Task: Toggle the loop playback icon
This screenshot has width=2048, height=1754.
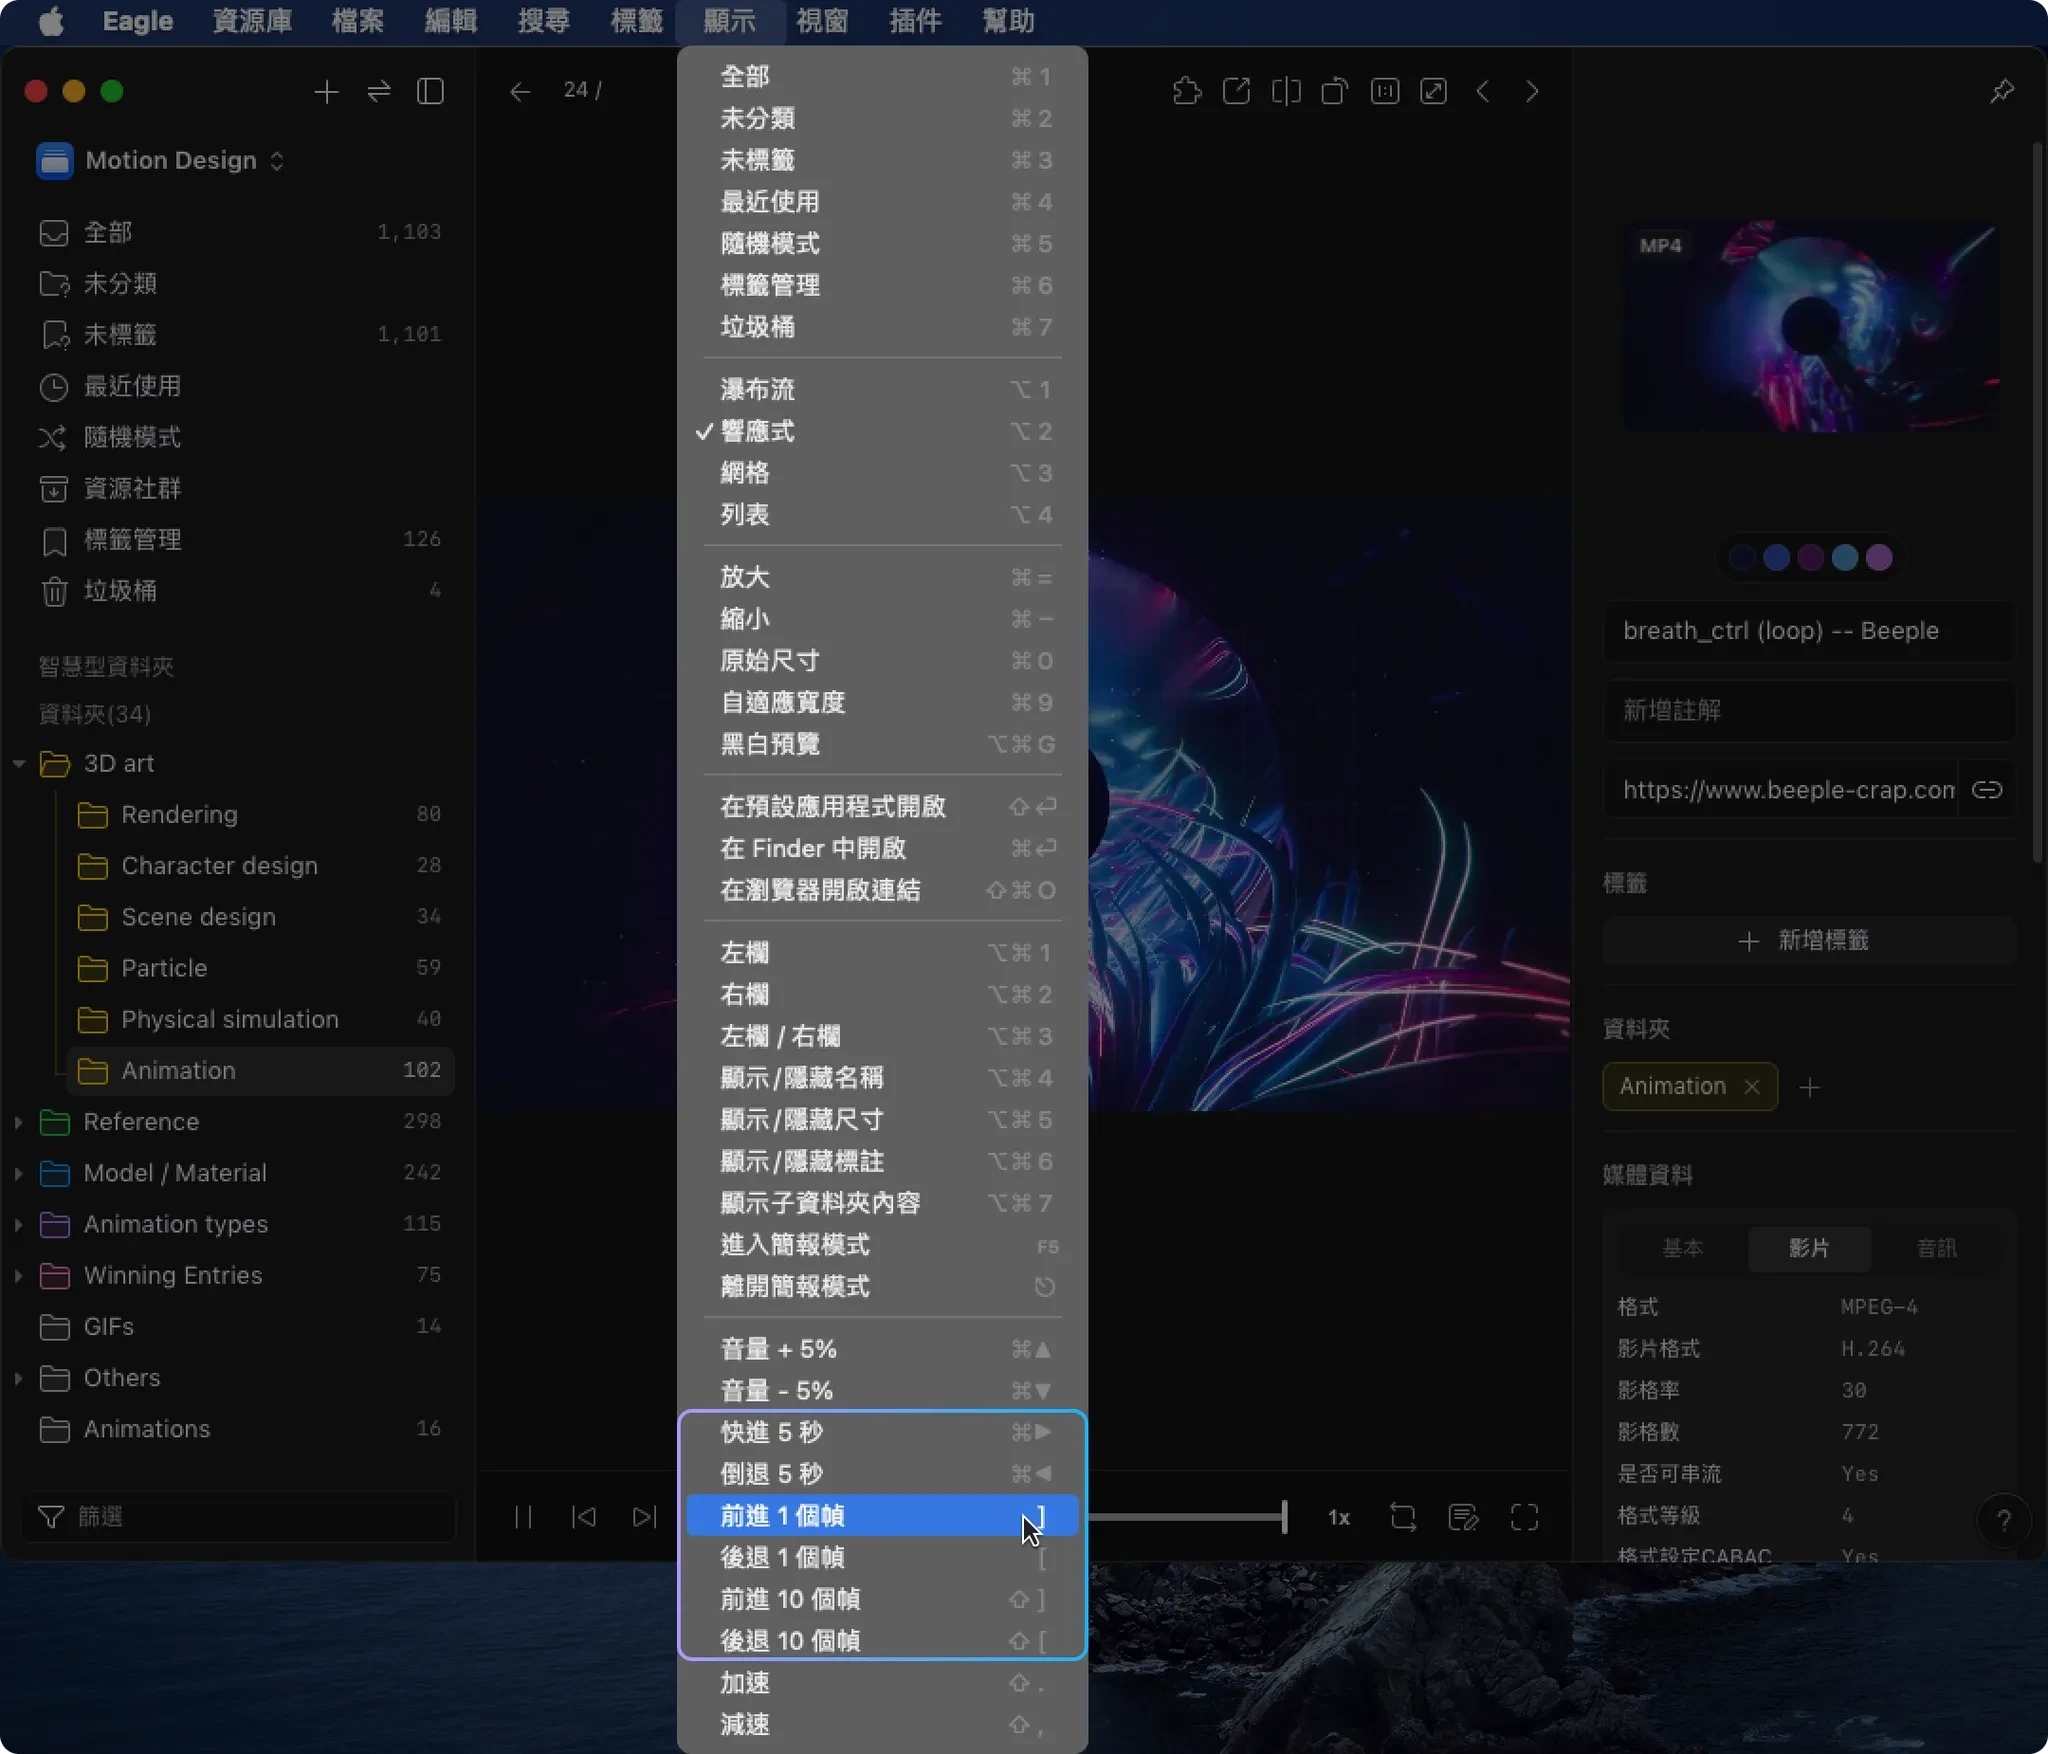Action: pyautogui.click(x=1403, y=1517)
